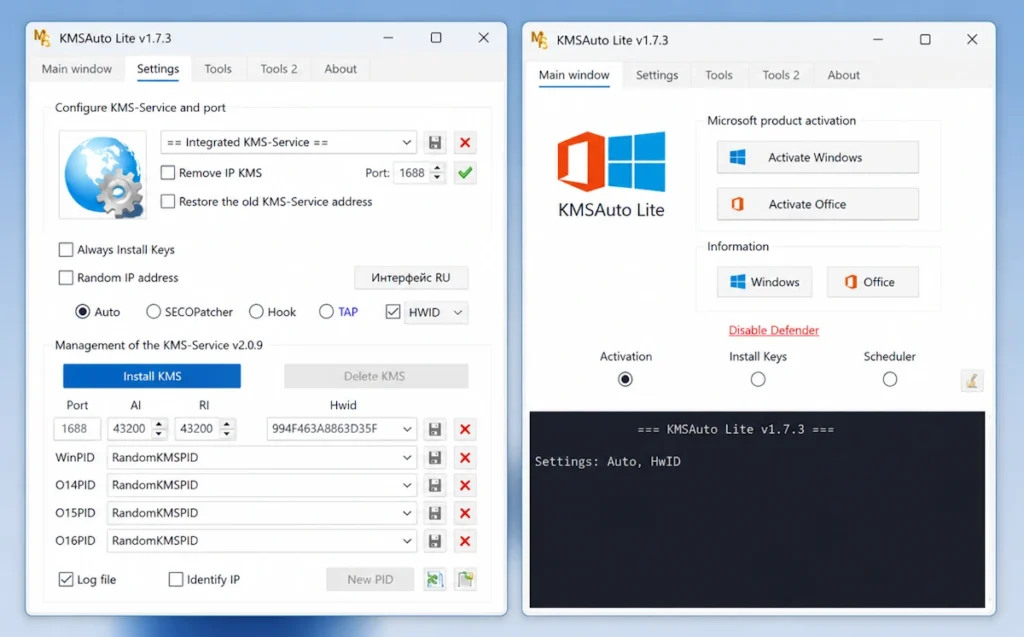Click save icon beside Integrated KMS-Service dropdown
The image size is (1024, 637).
(x=435, y=142)
